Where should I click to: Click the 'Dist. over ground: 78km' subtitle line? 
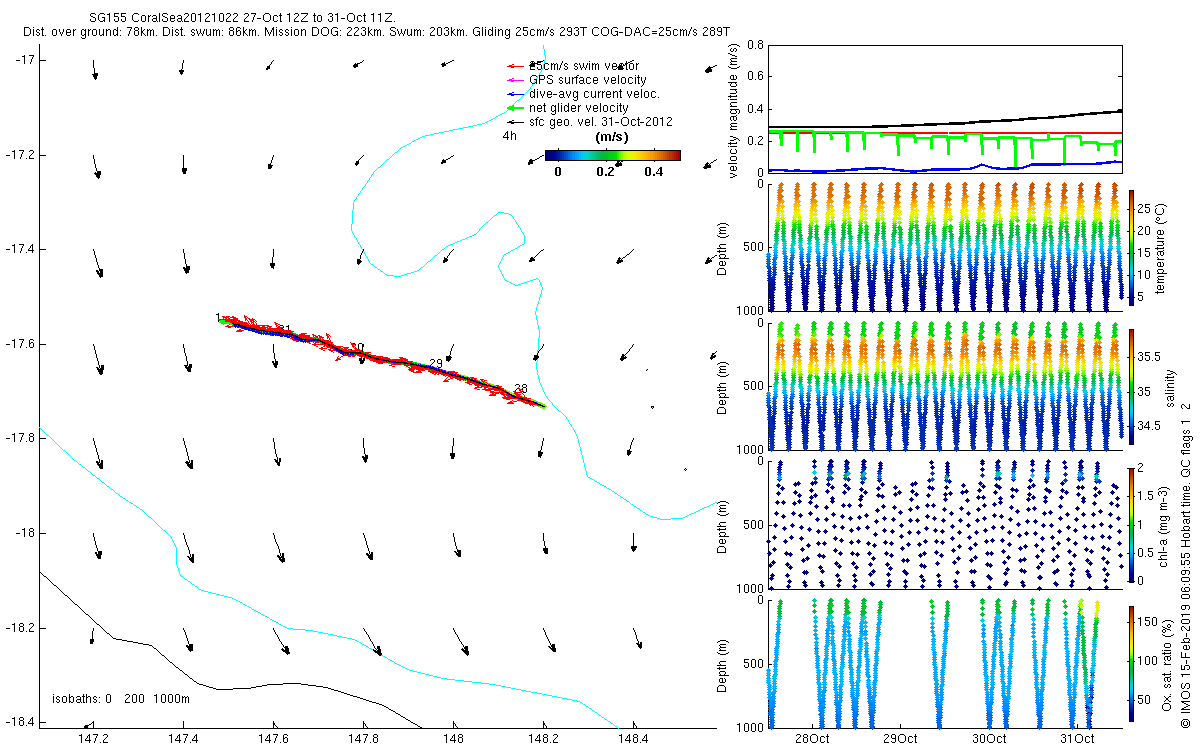click(x=377, y=33)
